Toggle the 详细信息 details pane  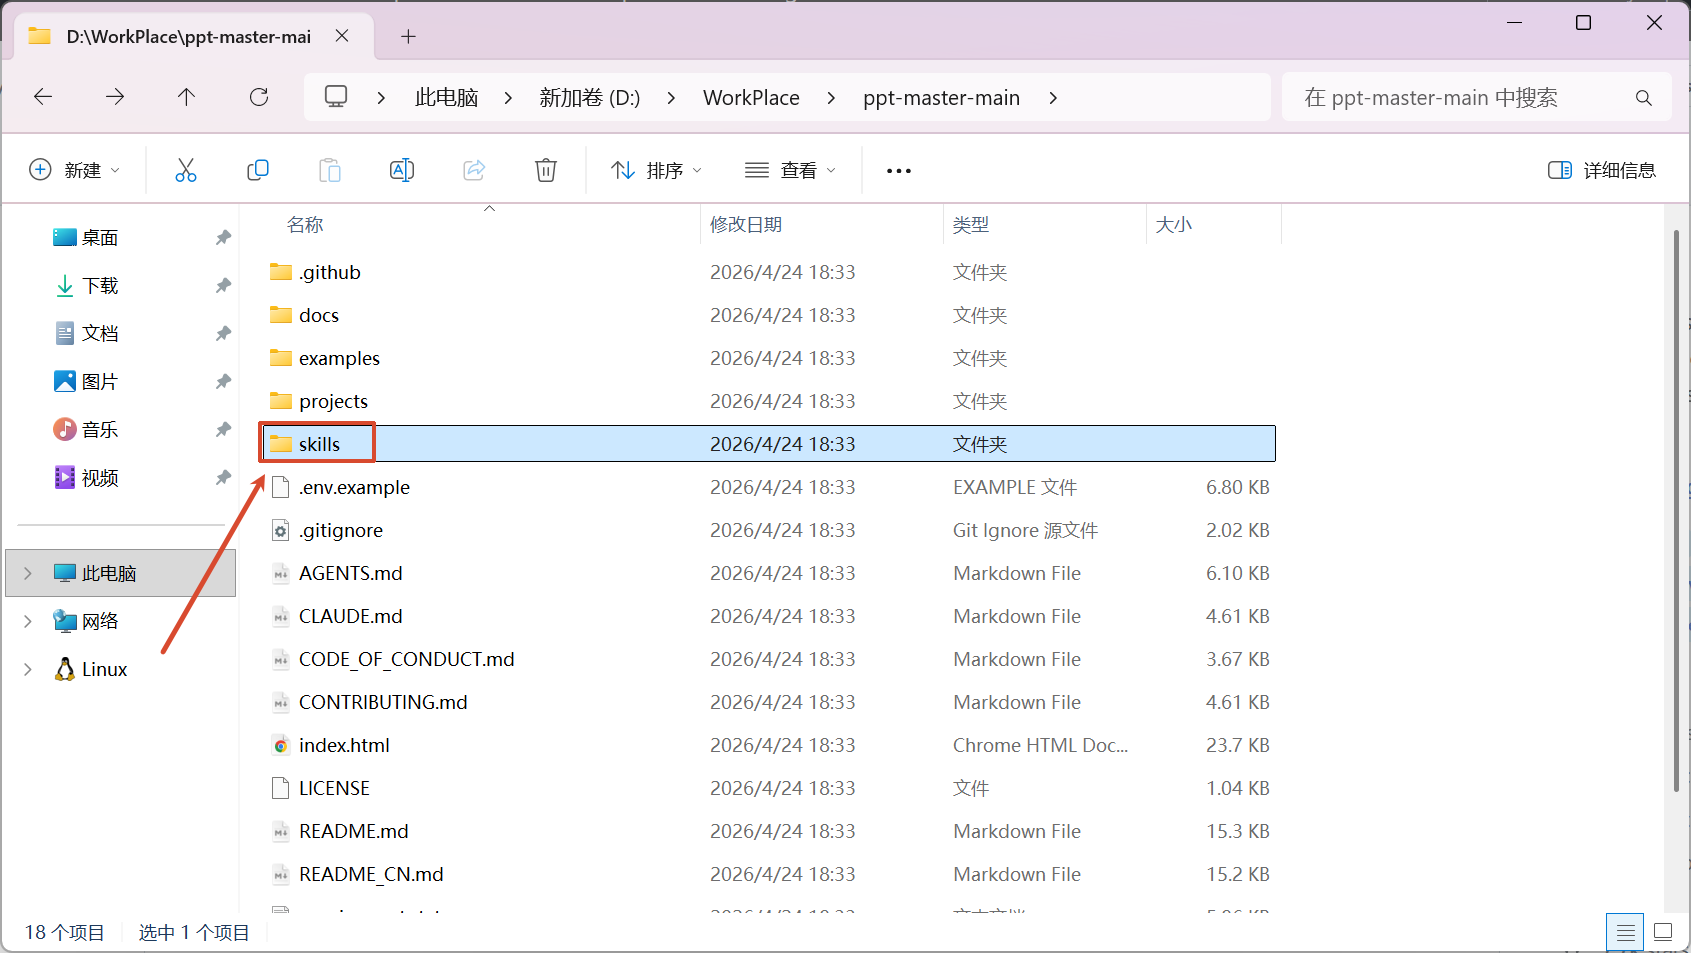point(1601,170)
